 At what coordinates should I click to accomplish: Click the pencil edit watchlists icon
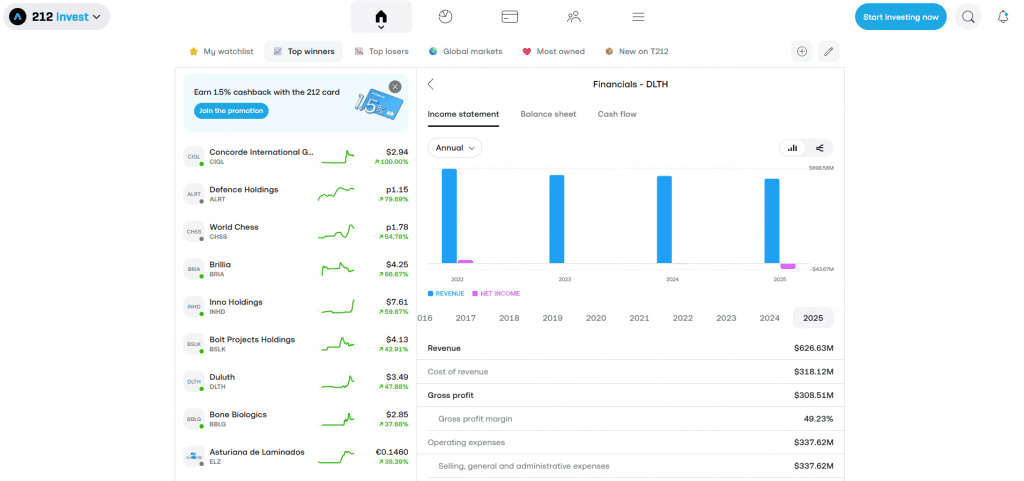pos(828,51)
